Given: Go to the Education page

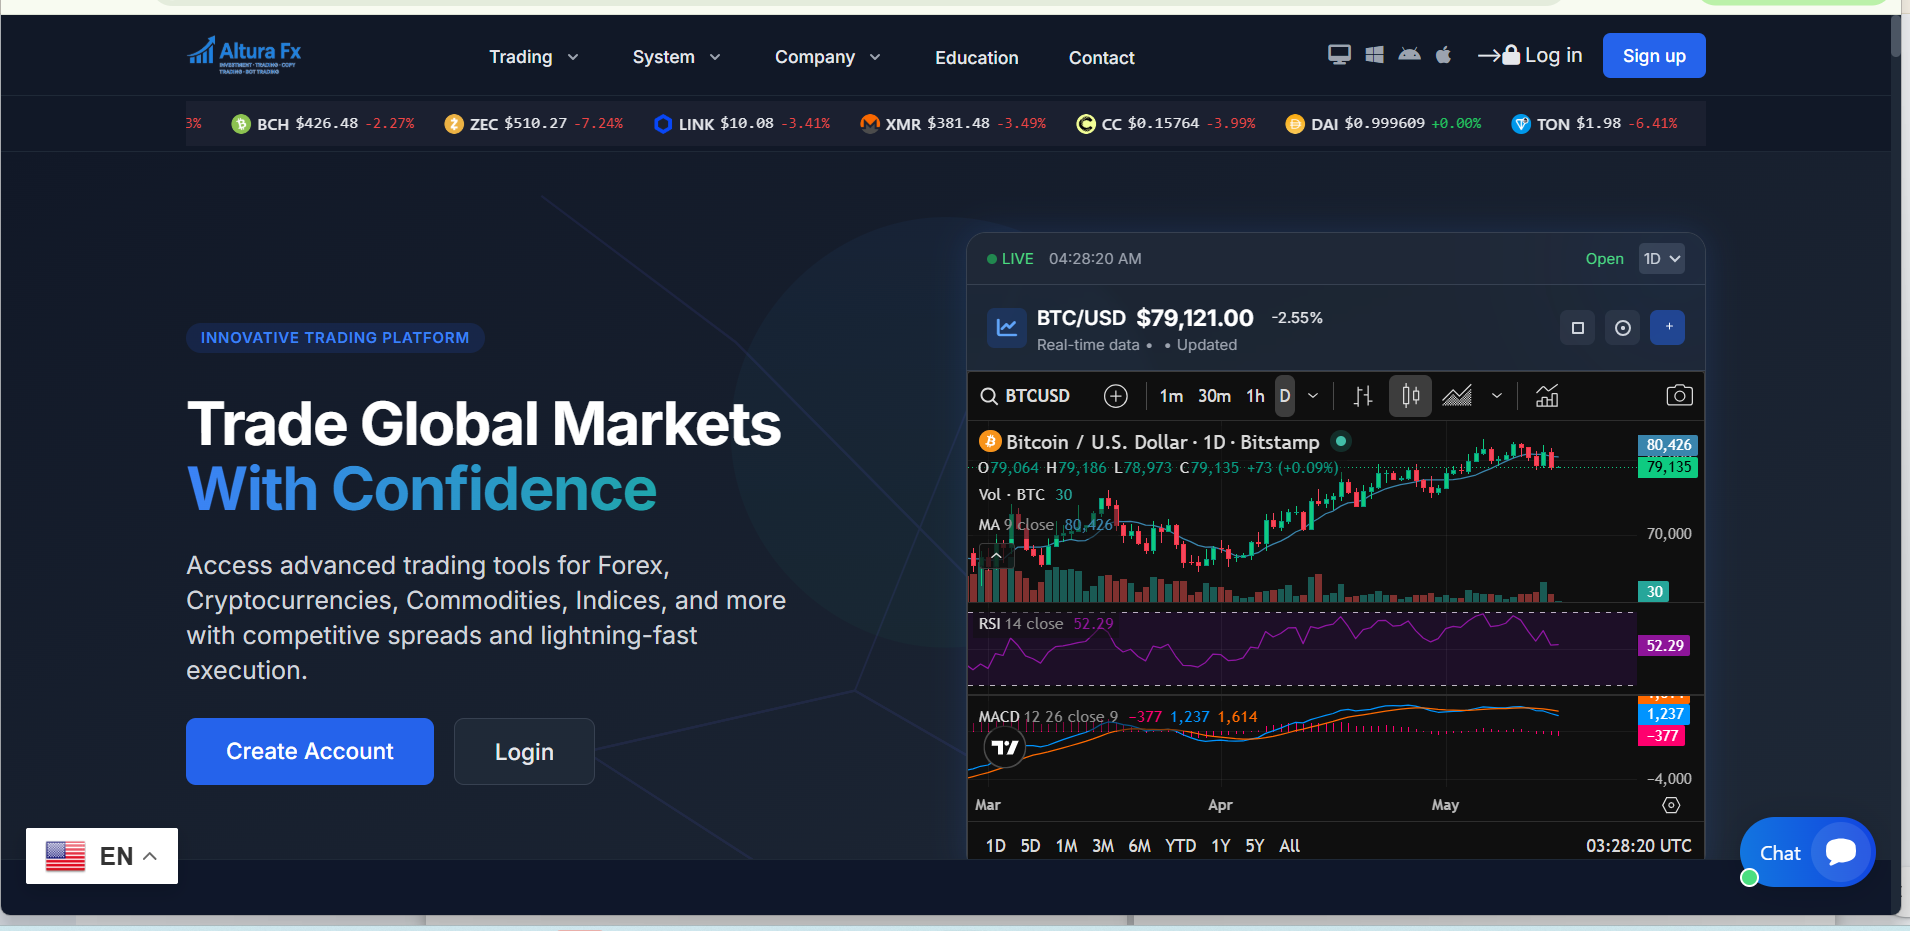Looking at the screenshot, I should (977, 58).
